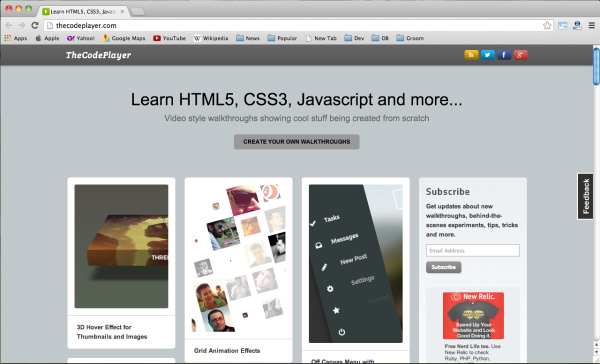Open the RSS feed icon
The width and height of the screenshot is (600, 364).
tap(471, 55)
